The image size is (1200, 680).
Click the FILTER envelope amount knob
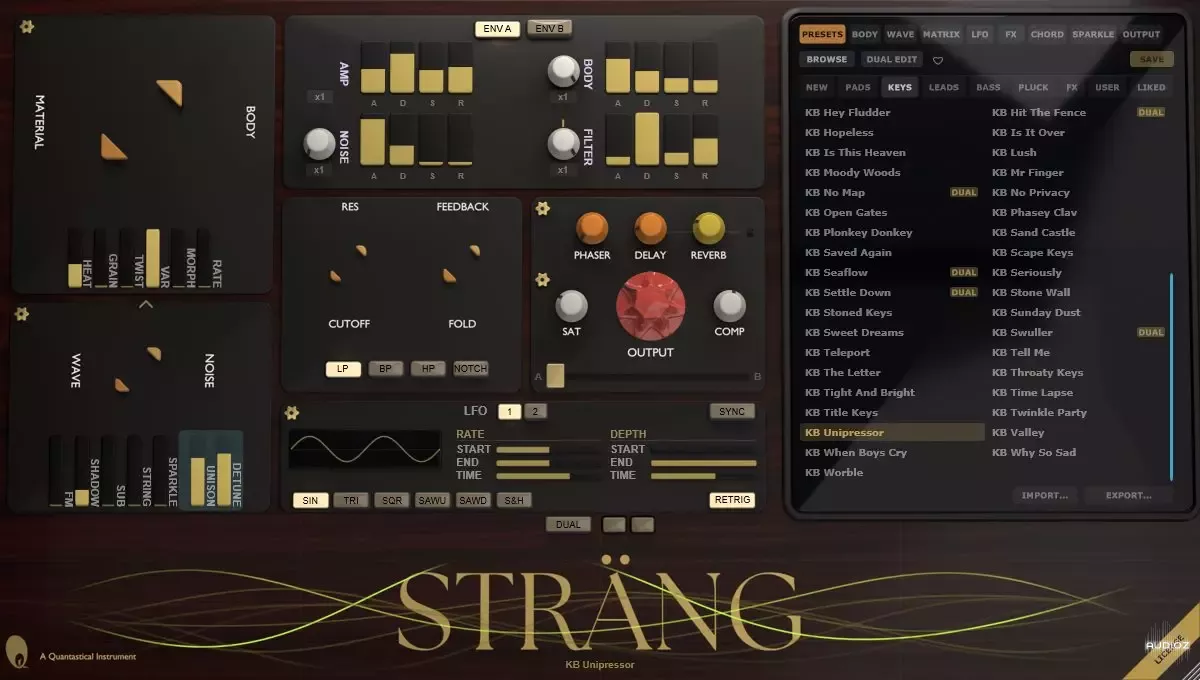(x=562, y=143)
